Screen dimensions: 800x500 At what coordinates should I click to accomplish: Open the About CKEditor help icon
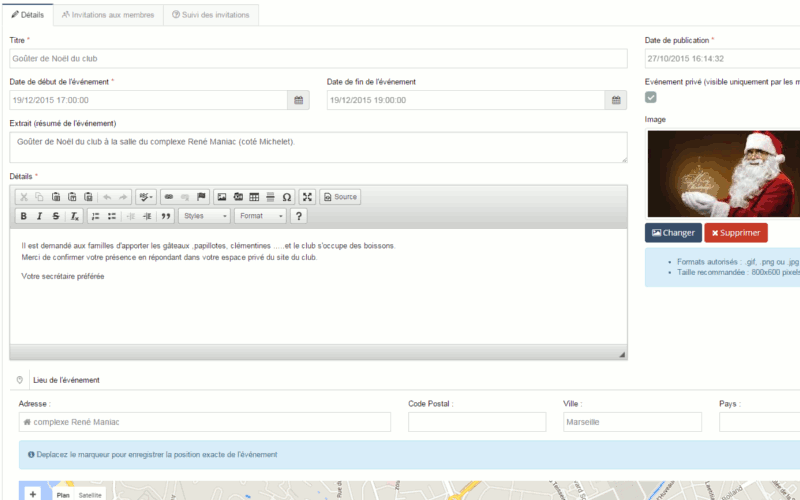298,216
